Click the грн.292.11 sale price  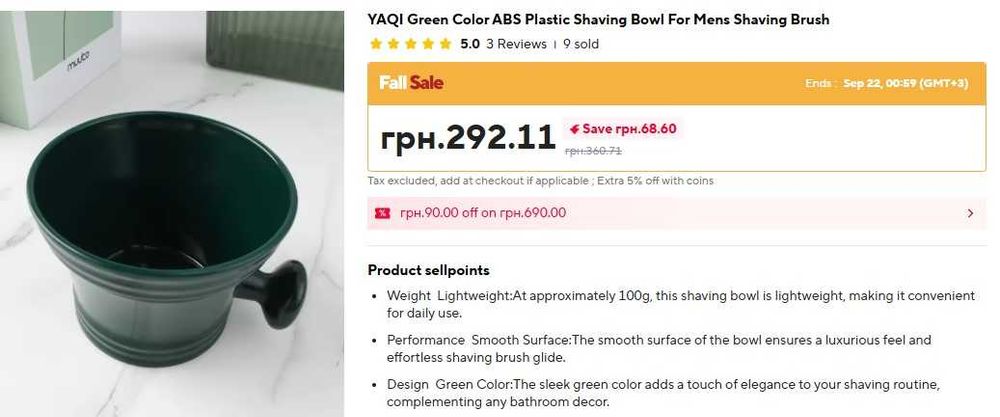467,138
